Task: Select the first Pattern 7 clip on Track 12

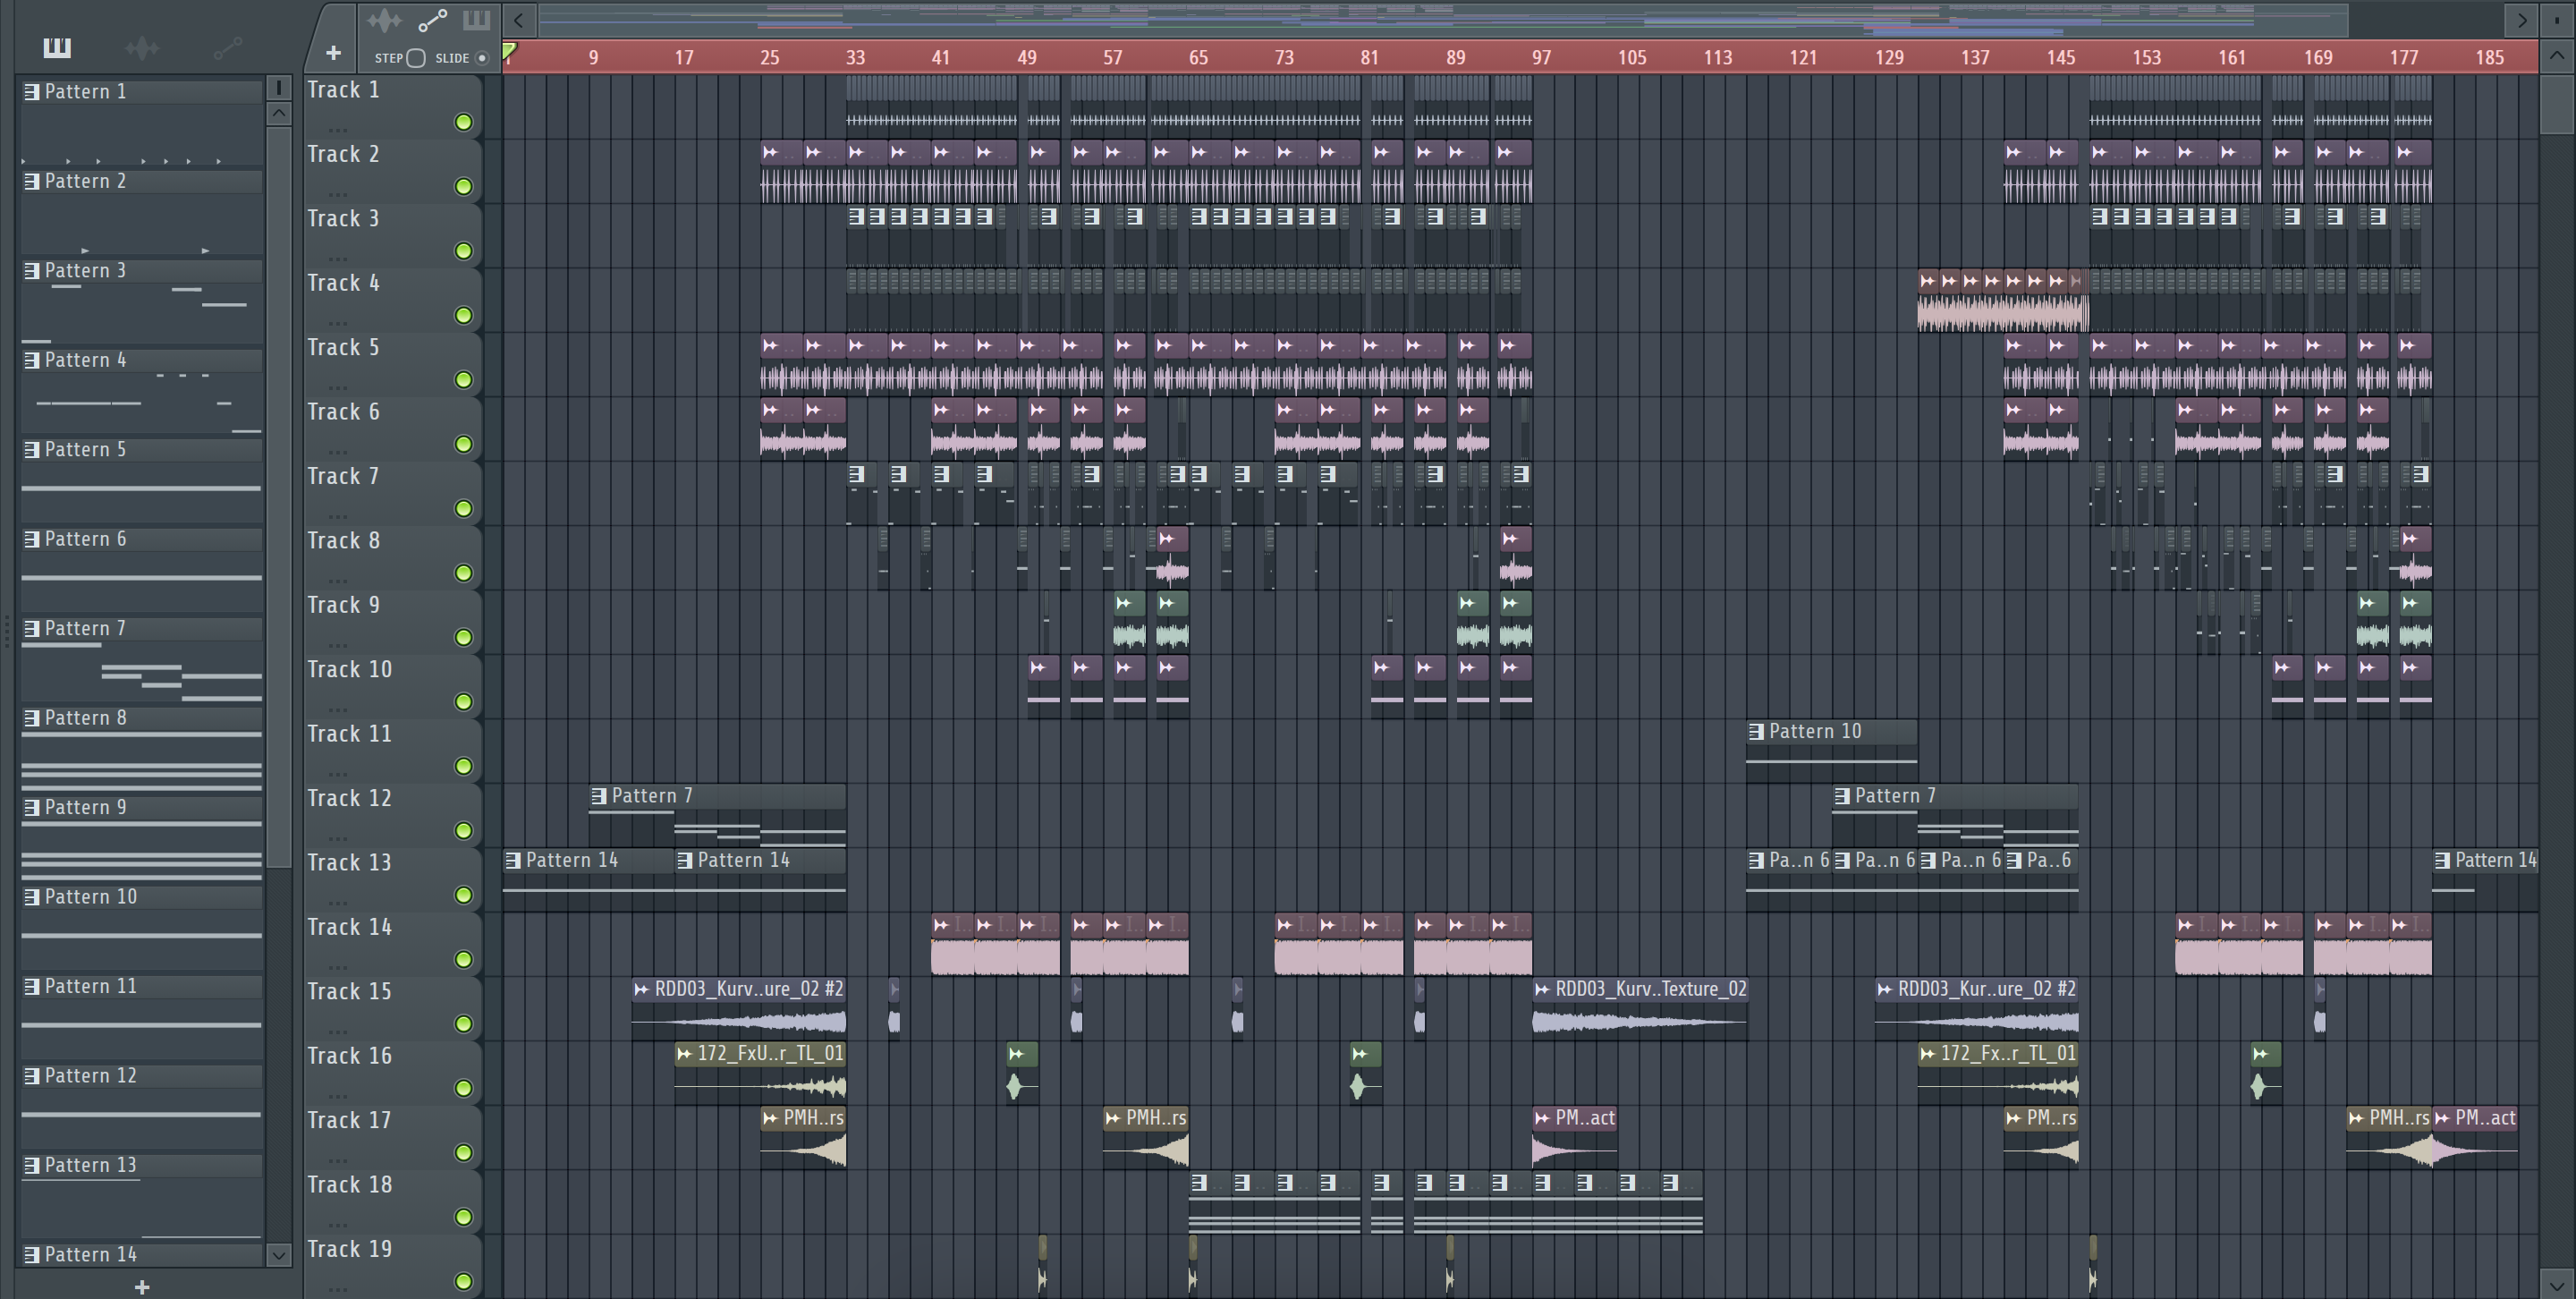Action: click(717, 814)
